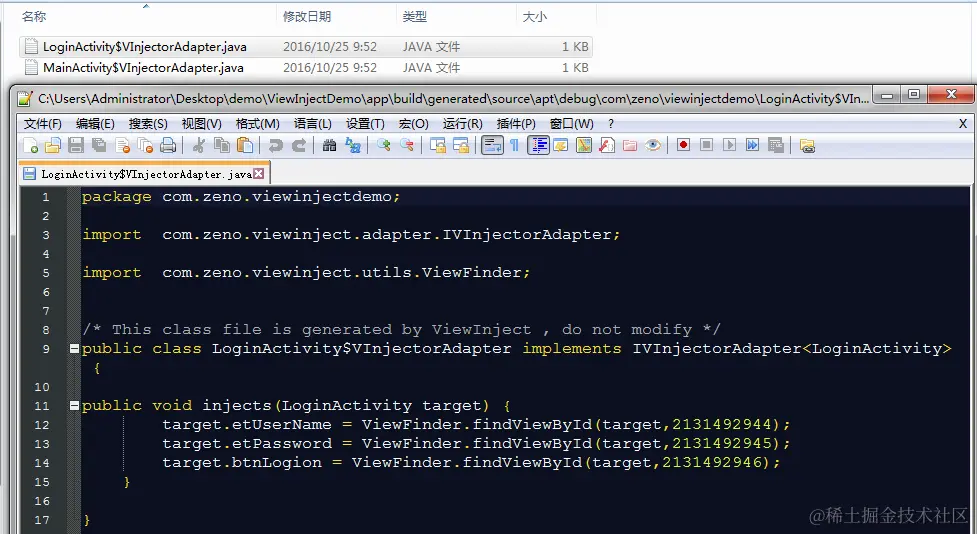The image size is (977, 534).
Task: Click the Cut scissors icon
Action: [199, 146]
